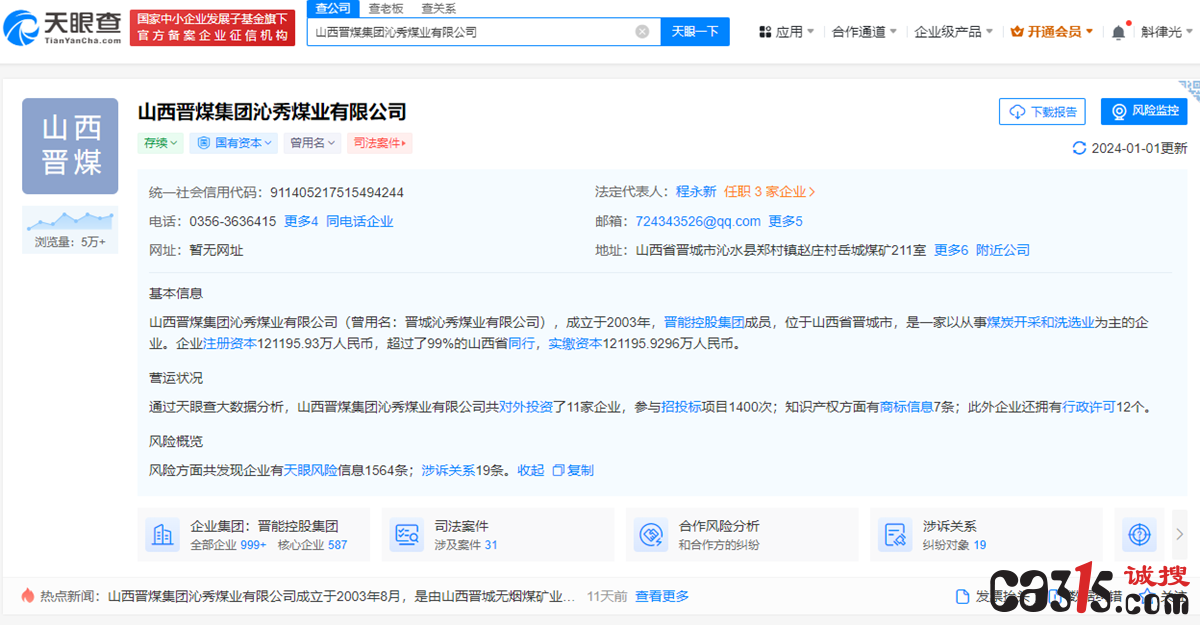1200x625 pixels.
Task: Click the 风险监控 button
Action: [x=1144, y=111]
